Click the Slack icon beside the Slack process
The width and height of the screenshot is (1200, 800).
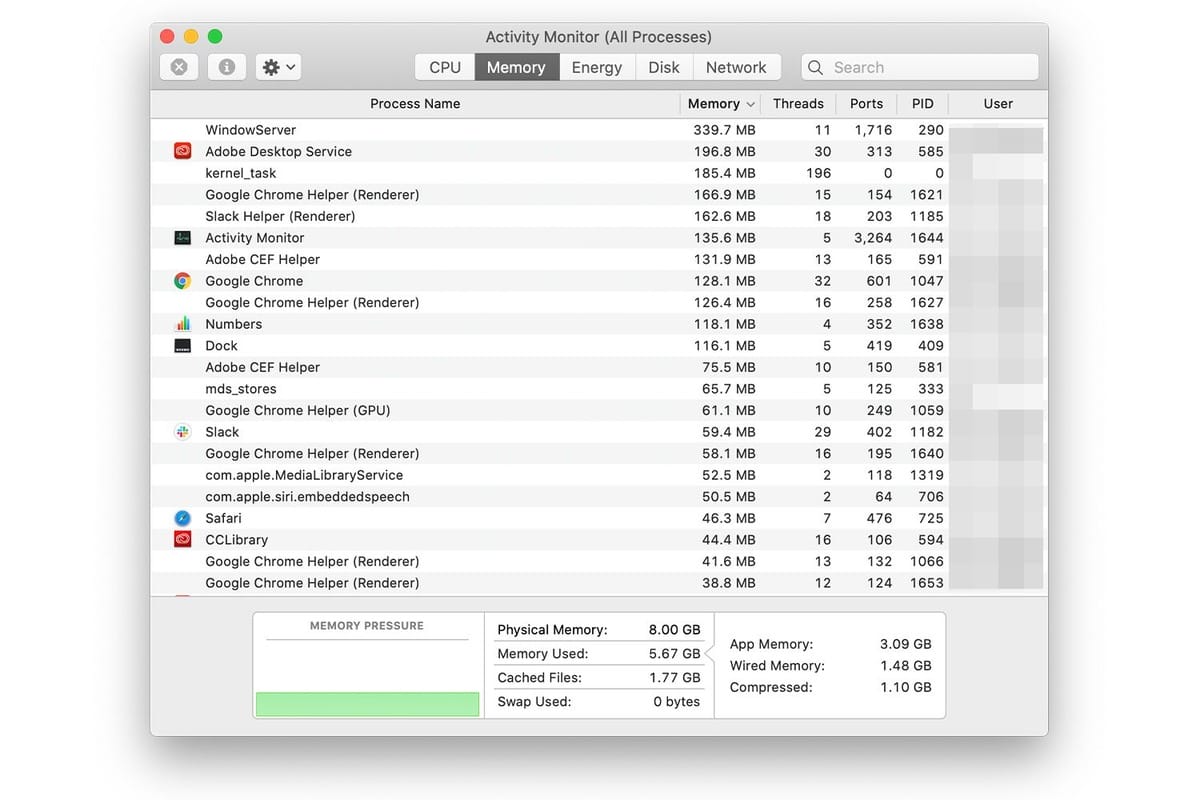coord(181,431)
